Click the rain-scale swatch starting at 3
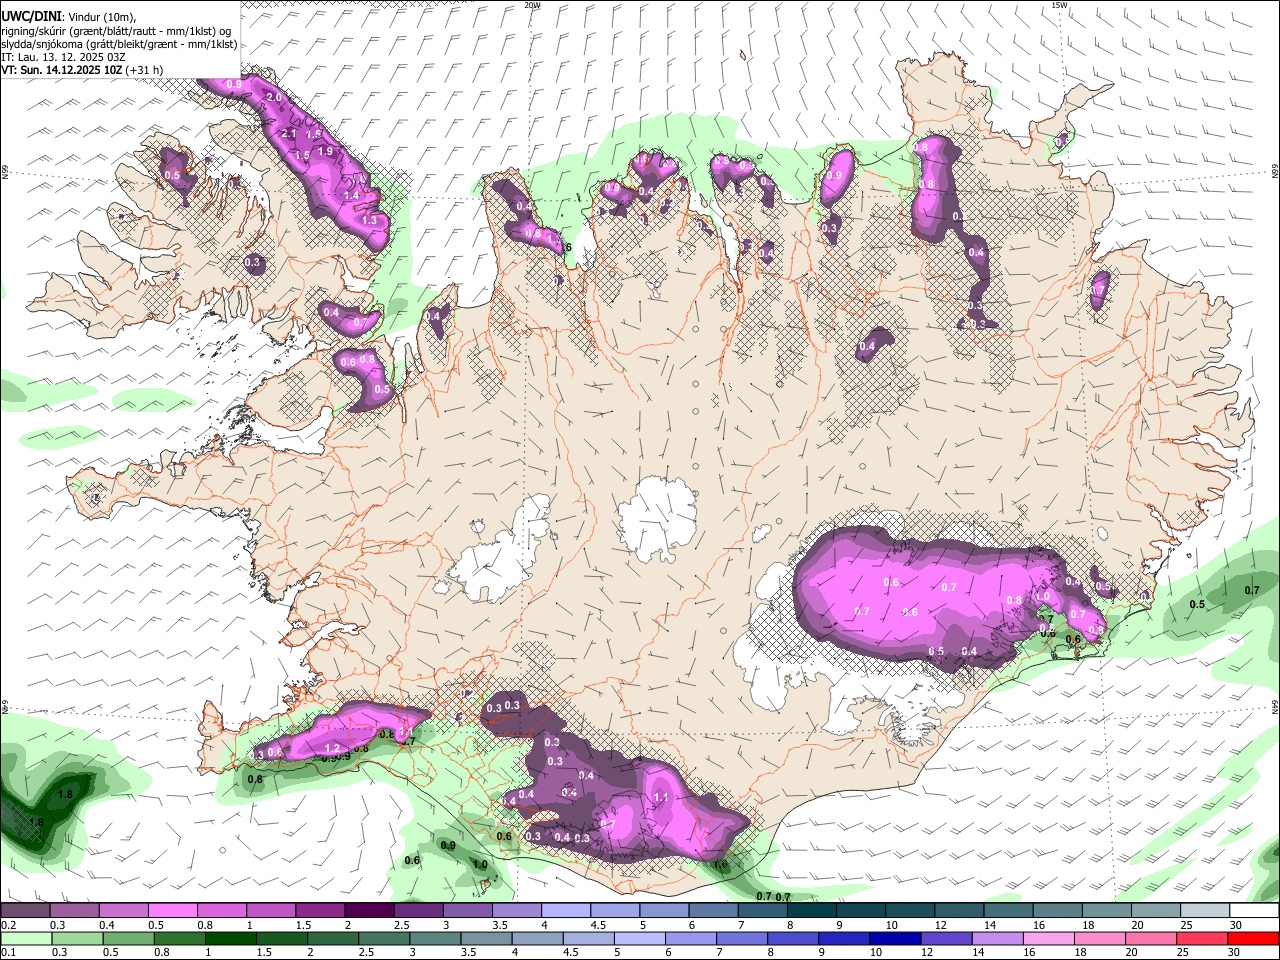The width and height of the screenshot is (1280, 960). click(435, 939)
